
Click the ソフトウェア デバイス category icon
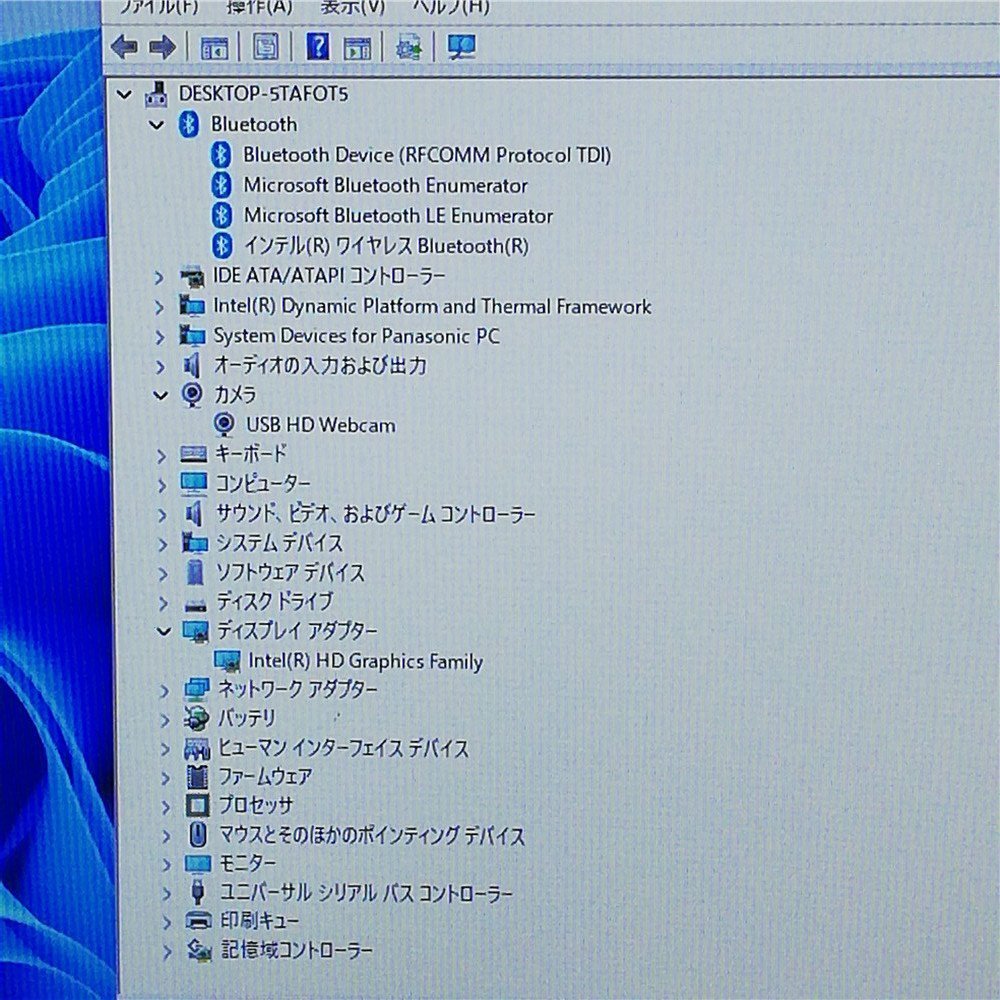(195, 573)
